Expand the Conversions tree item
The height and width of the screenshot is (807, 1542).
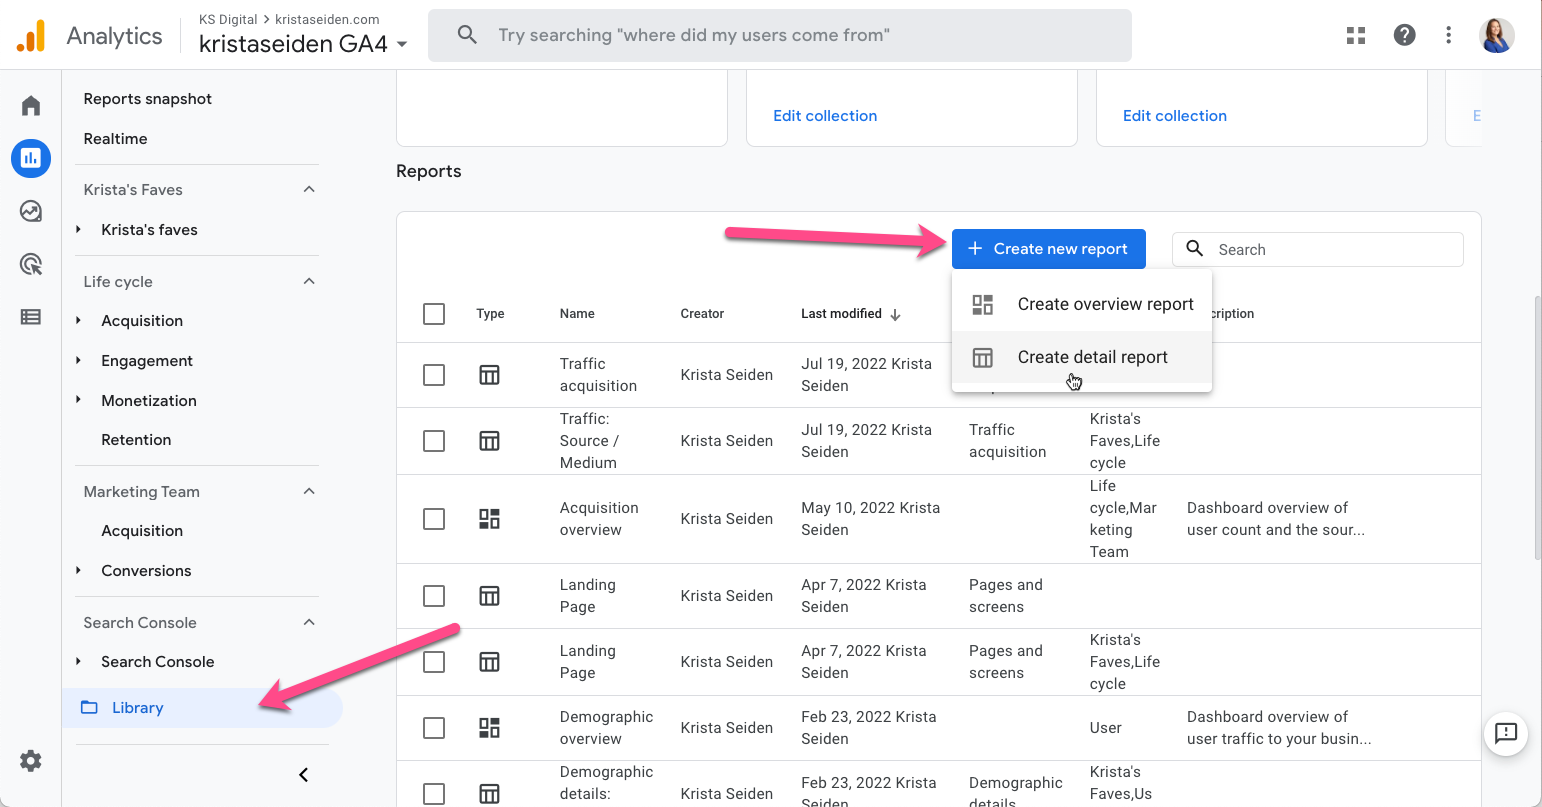pyautogui.click(x=79, y=570)
